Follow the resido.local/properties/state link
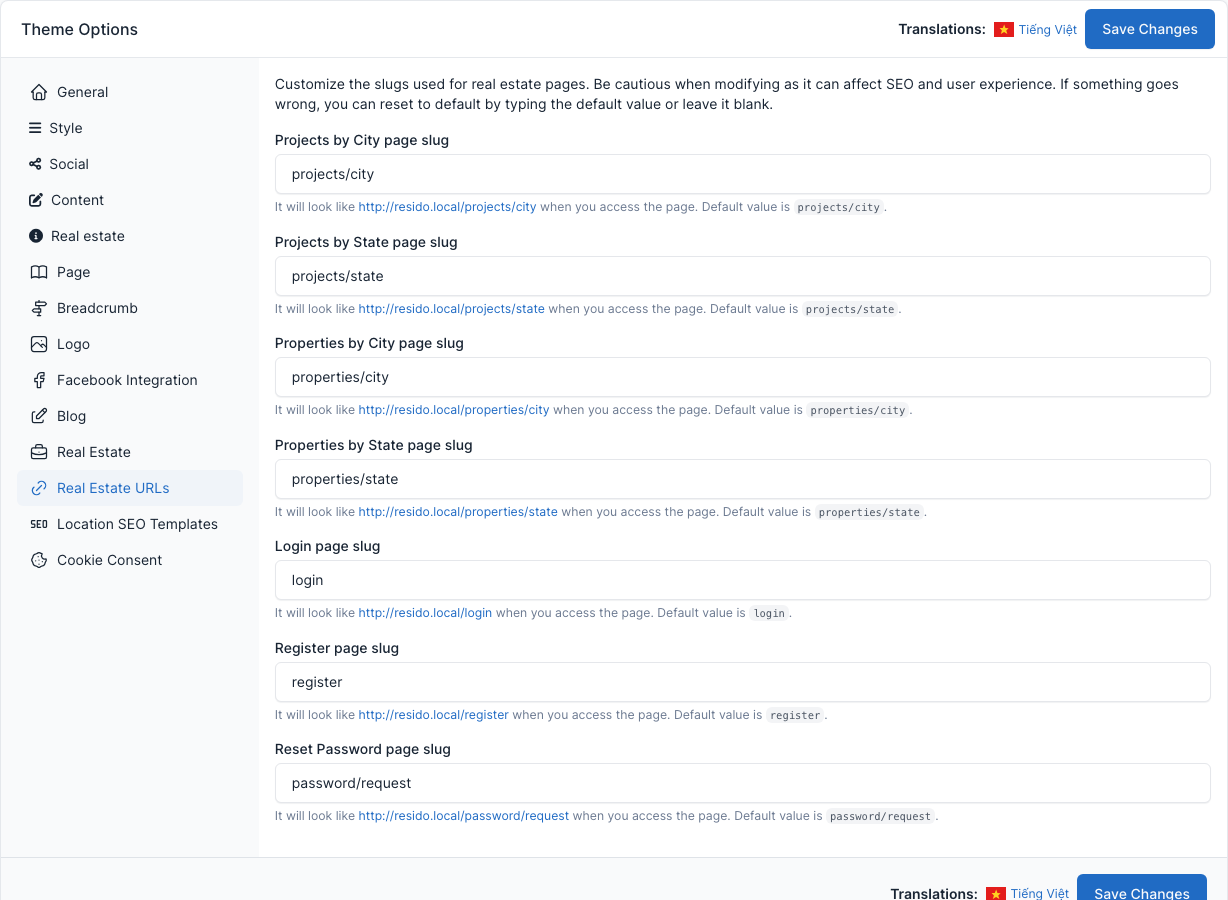 [458, 512]
